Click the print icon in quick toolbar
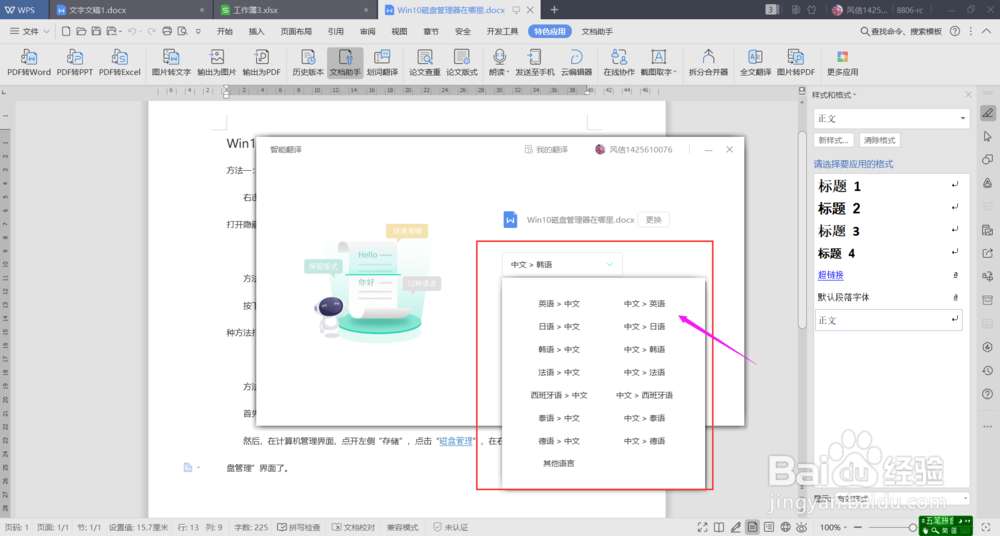This screenshot has height=536, width=1000. click(x=167, y=31)
